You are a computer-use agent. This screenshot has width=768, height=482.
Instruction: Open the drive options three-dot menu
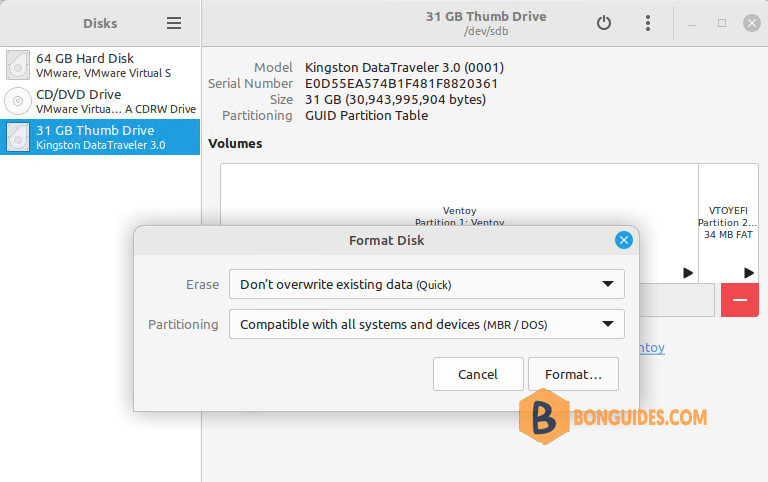point(648,23)
